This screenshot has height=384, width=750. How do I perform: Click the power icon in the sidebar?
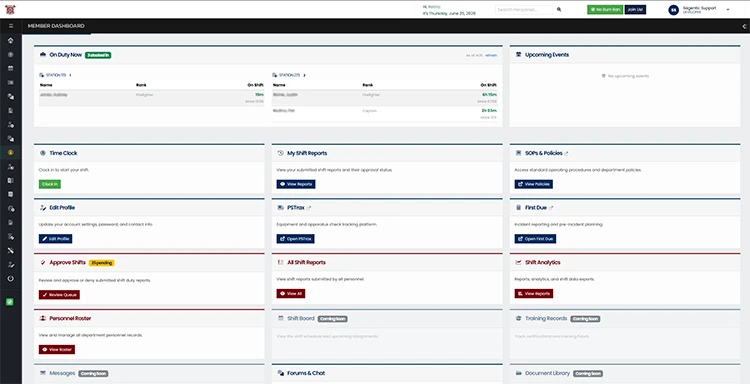point(11,278)
